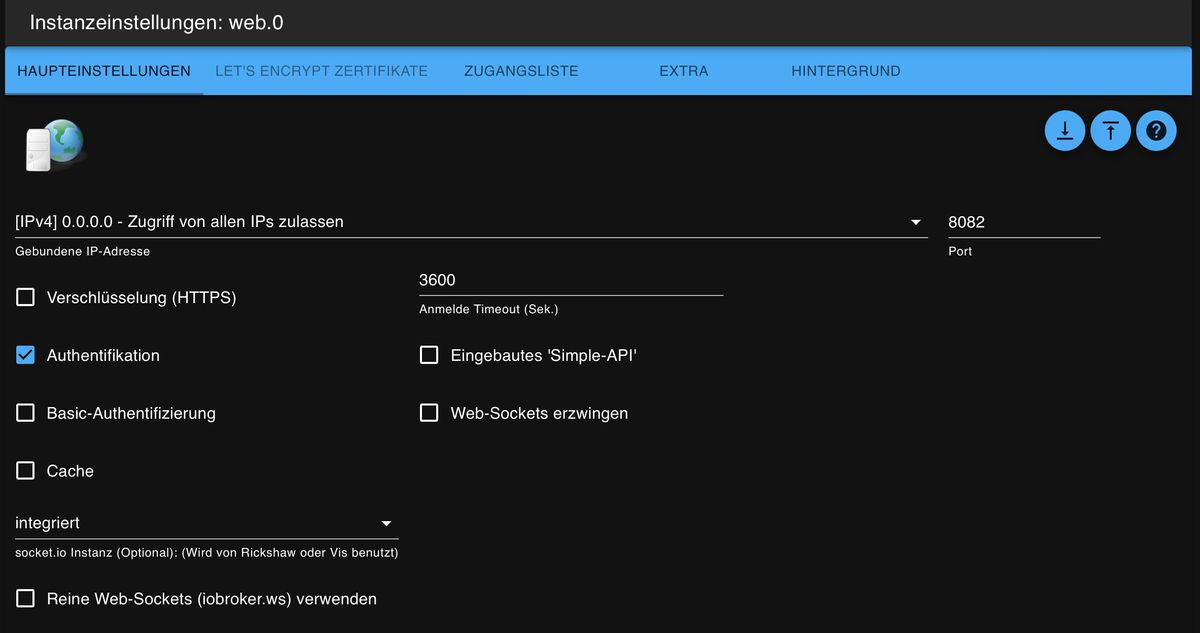
Task: Expand the socket.io Instanz dropdown arrow
Action: (x=386, y=523)
